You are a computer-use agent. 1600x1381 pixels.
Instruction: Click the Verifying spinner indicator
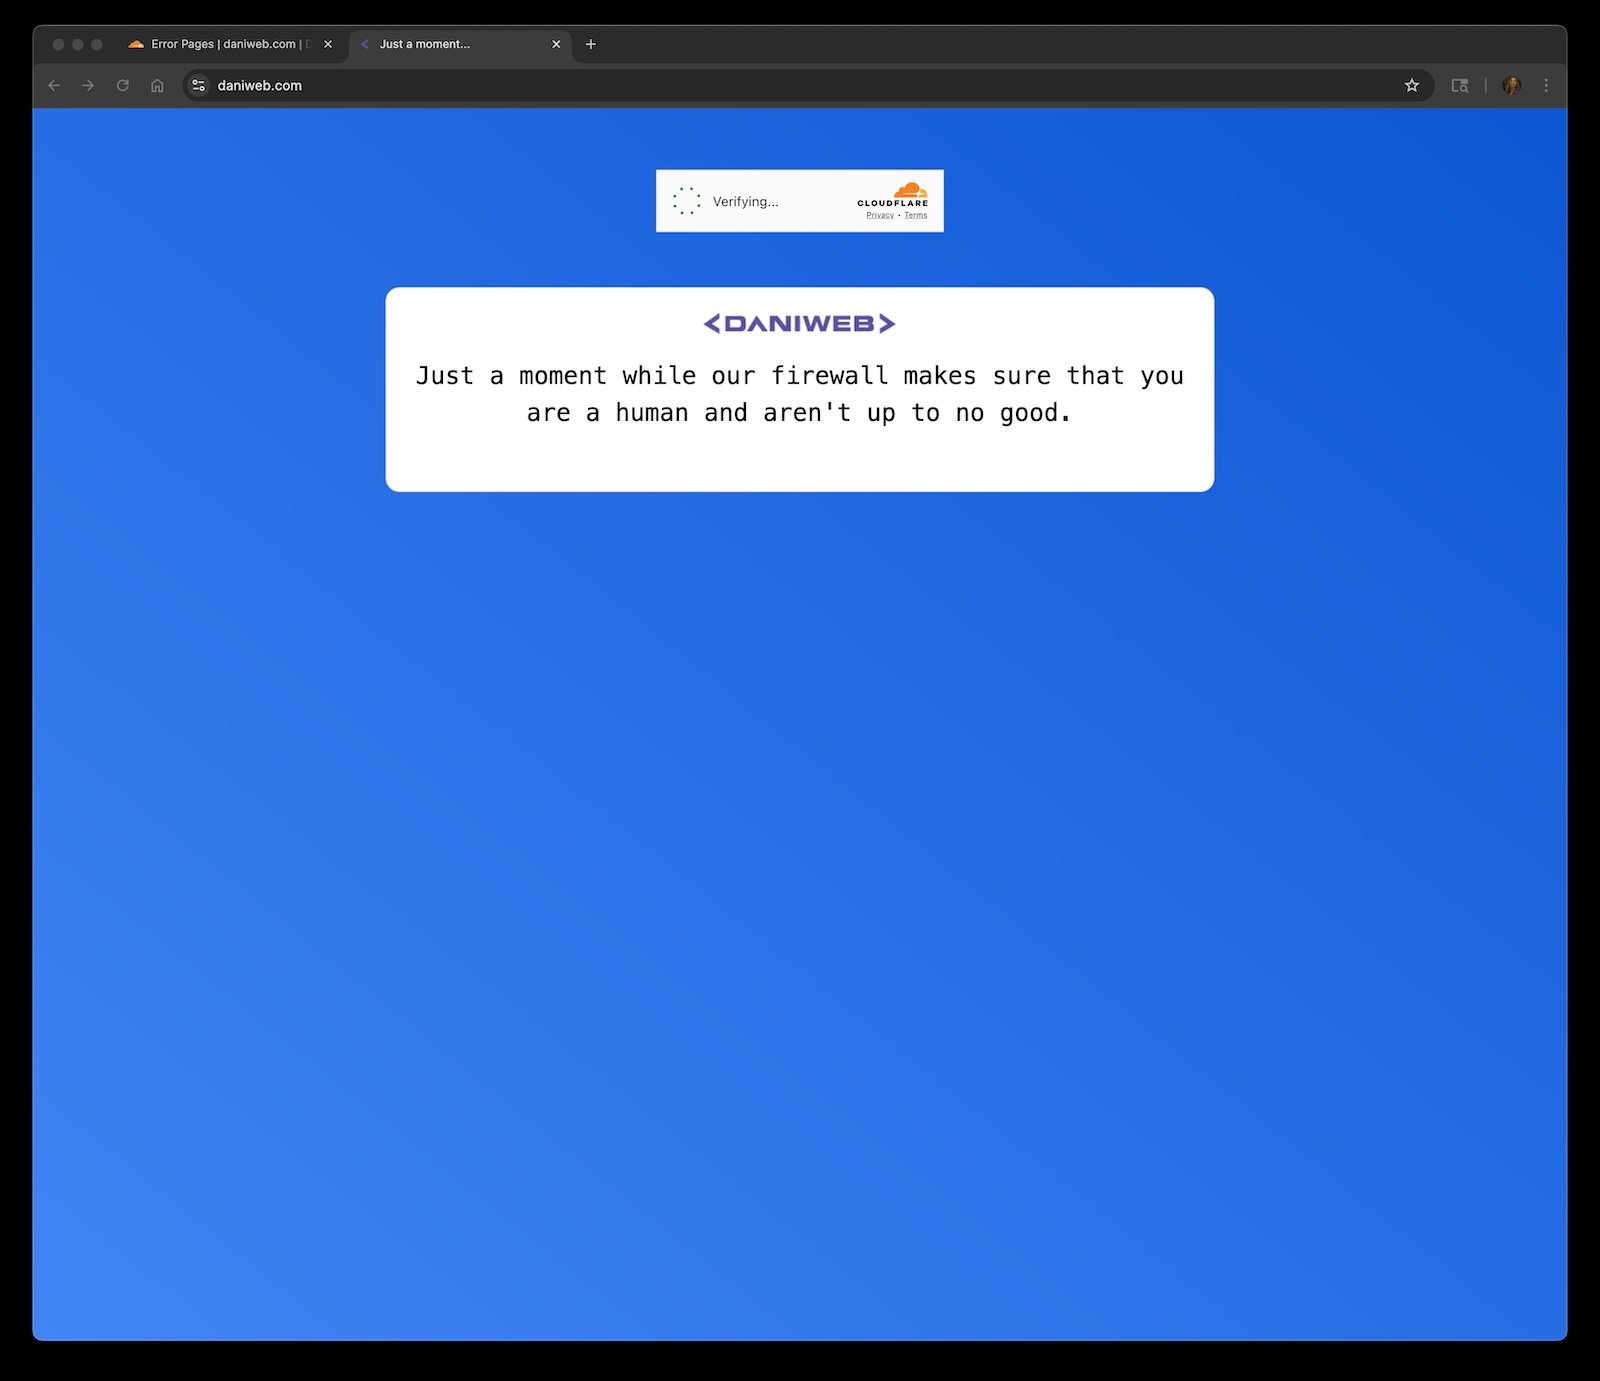[x=687, y=201]
